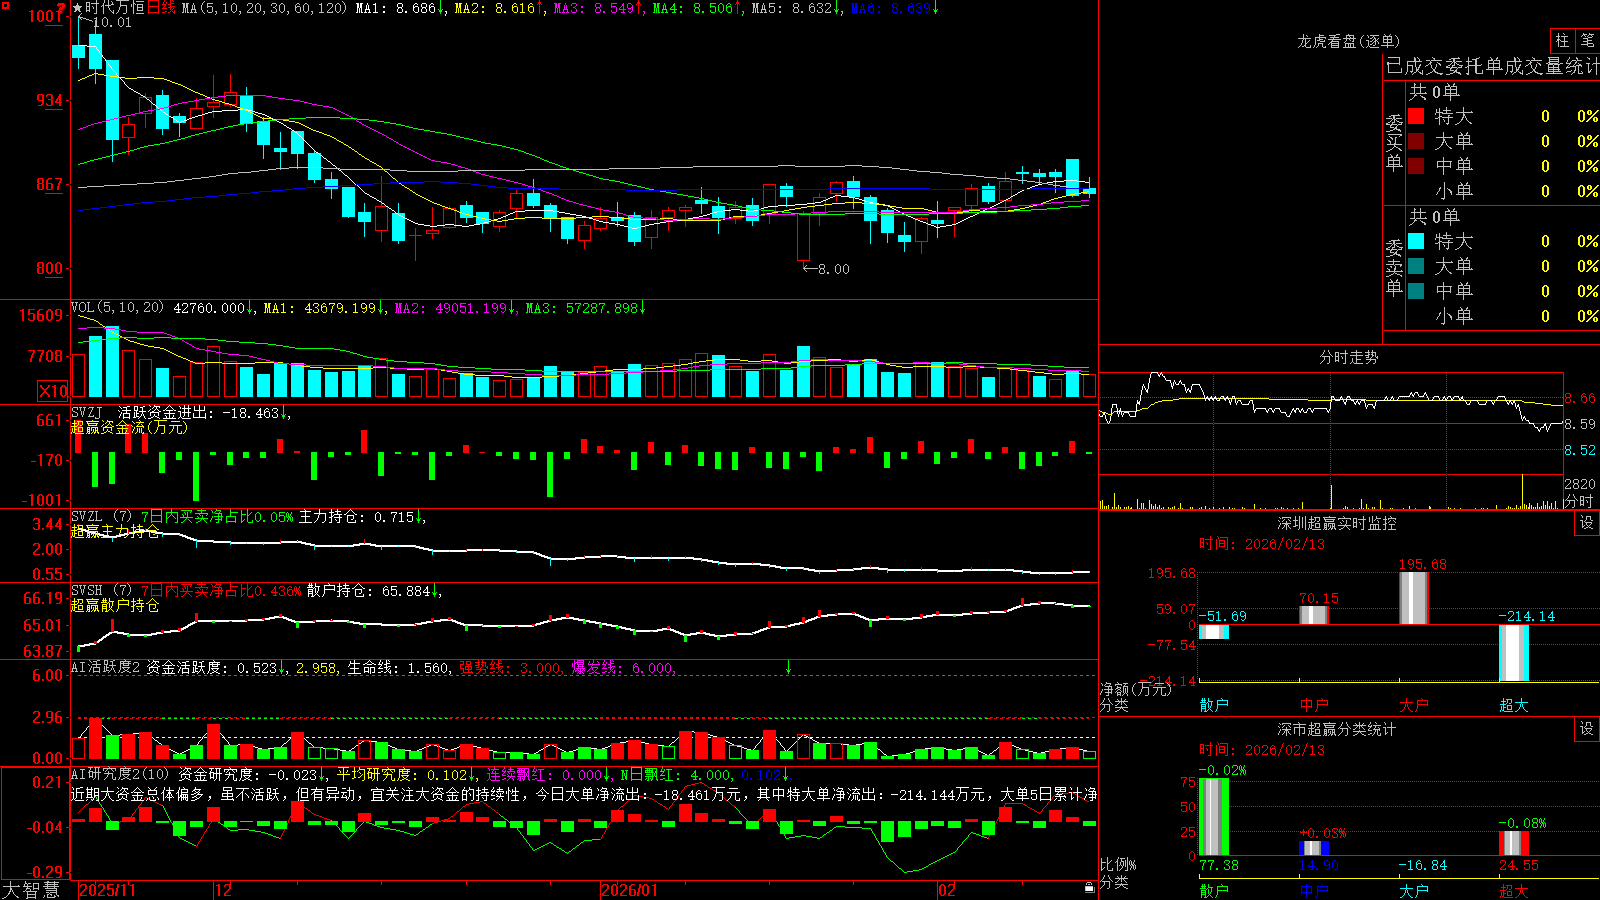This screenshot has height=900, width=1600.
Task: Click the red question mark icon
Action: (61, 8)
